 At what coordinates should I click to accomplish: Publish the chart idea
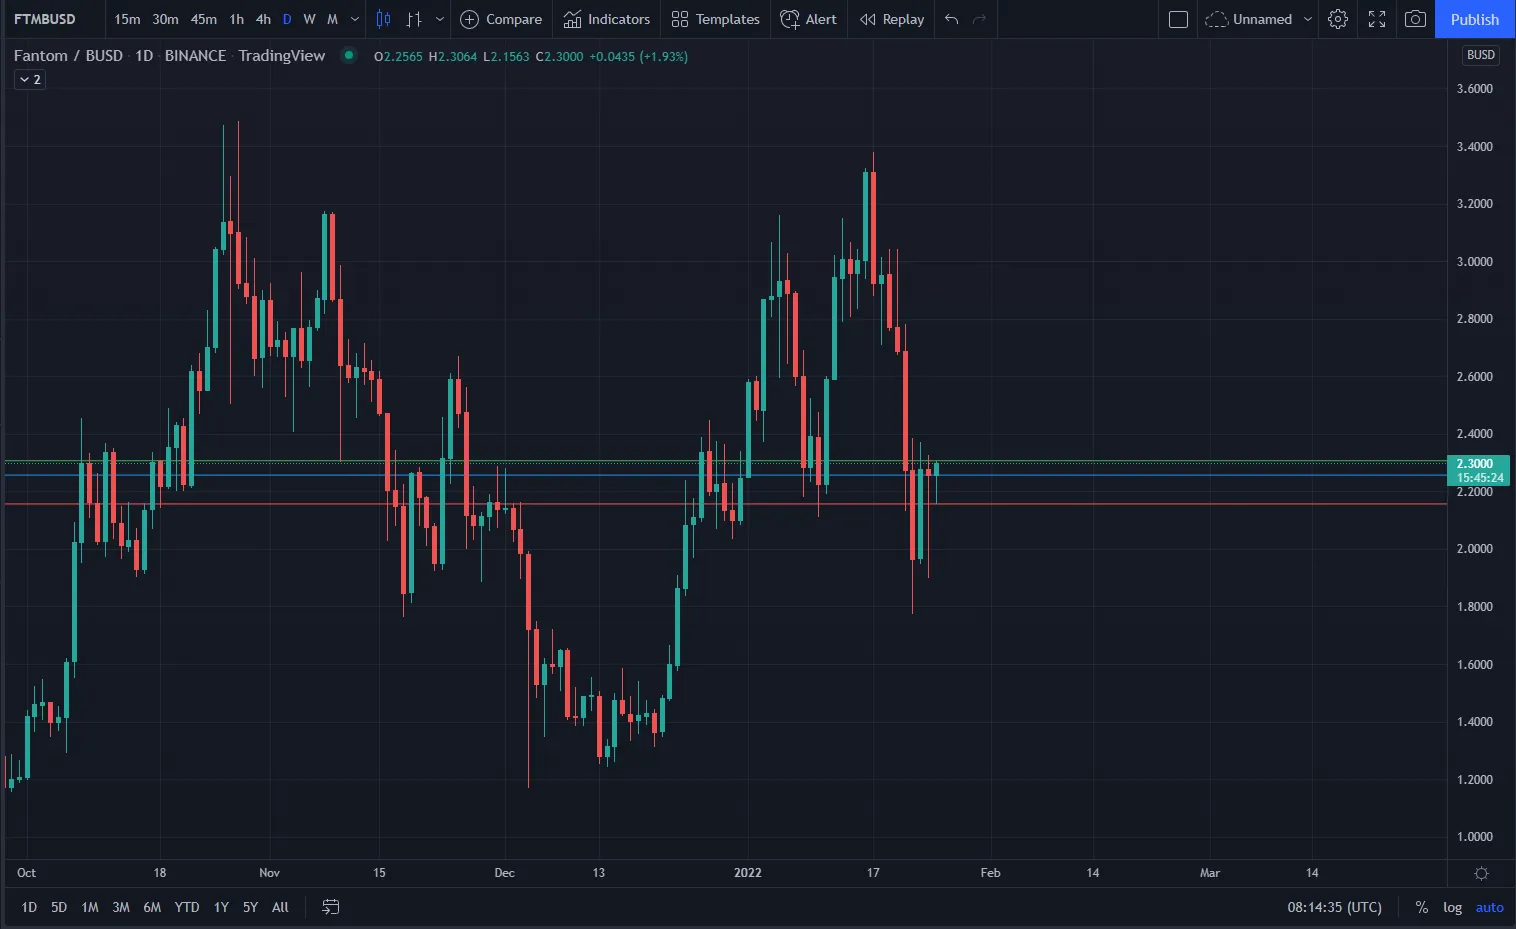tap(1475, 19)
